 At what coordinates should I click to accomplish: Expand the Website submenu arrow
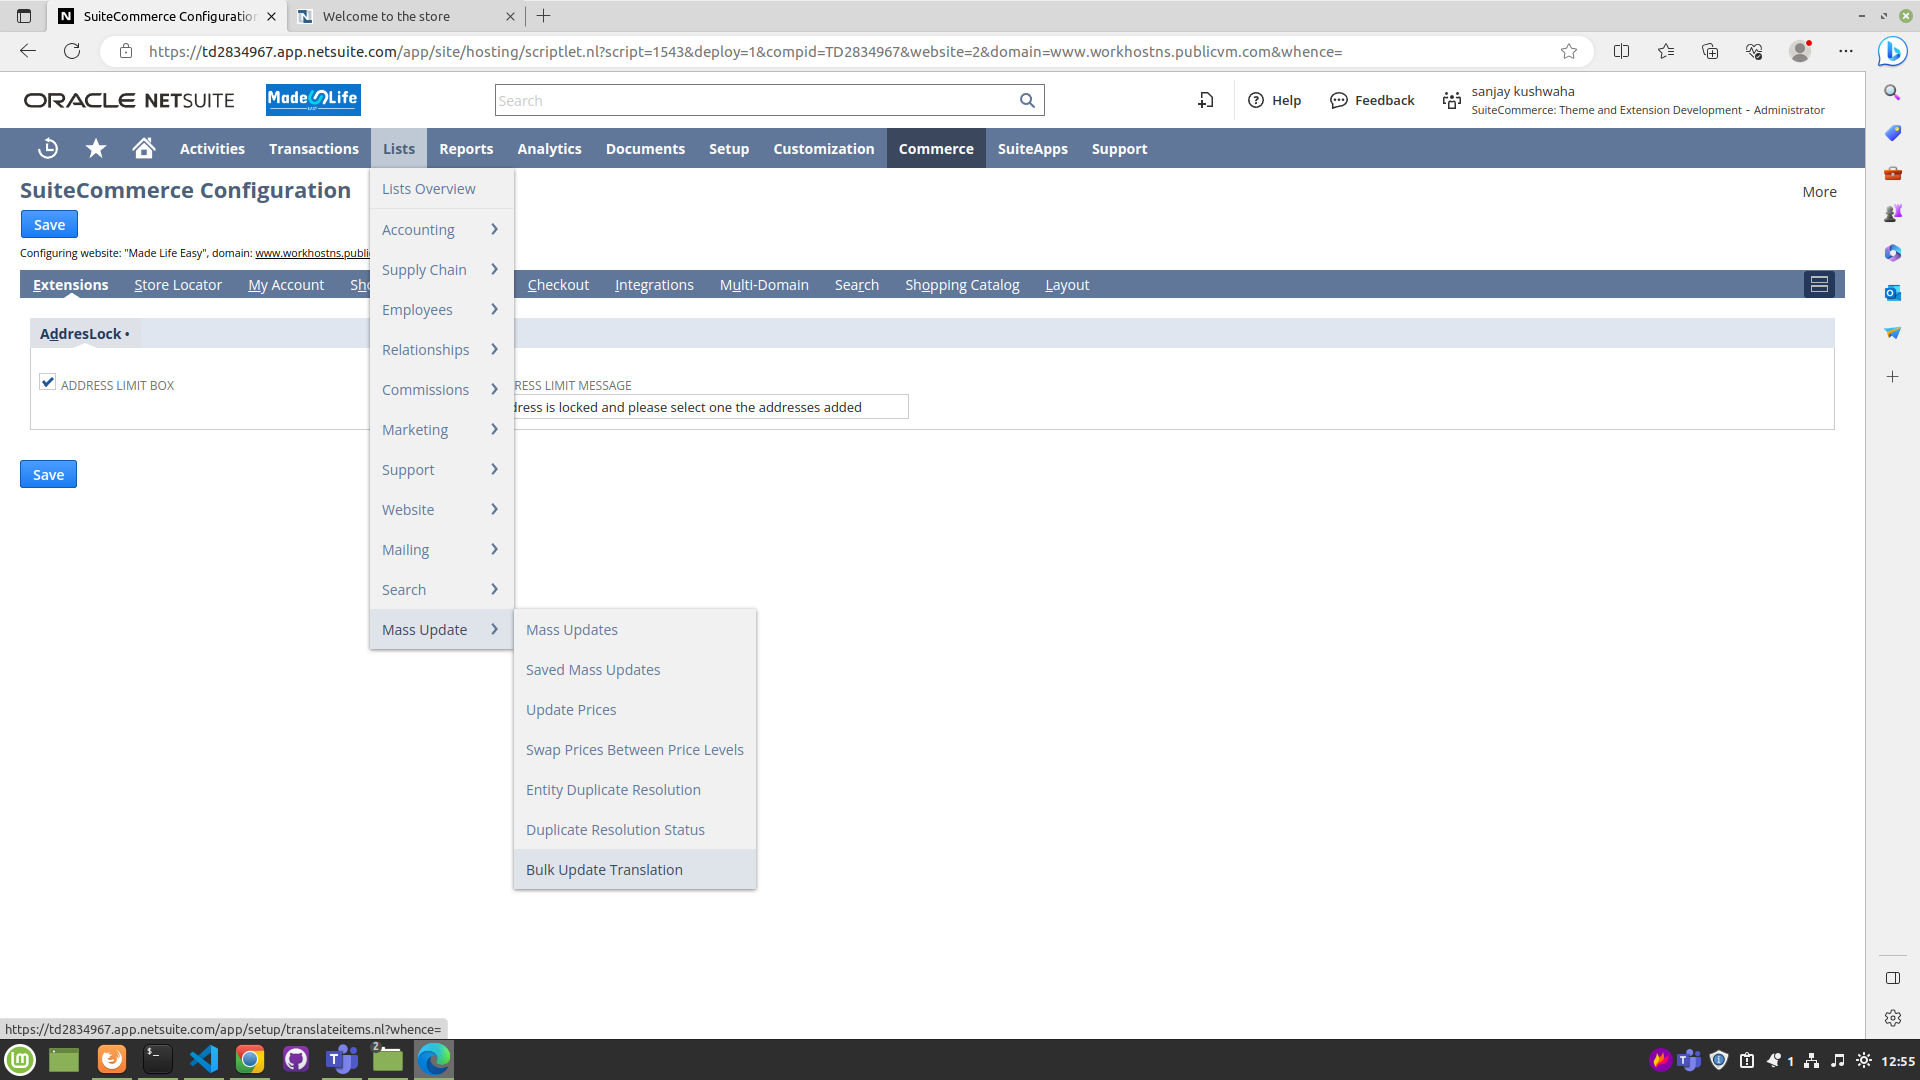tap(494, 510)
